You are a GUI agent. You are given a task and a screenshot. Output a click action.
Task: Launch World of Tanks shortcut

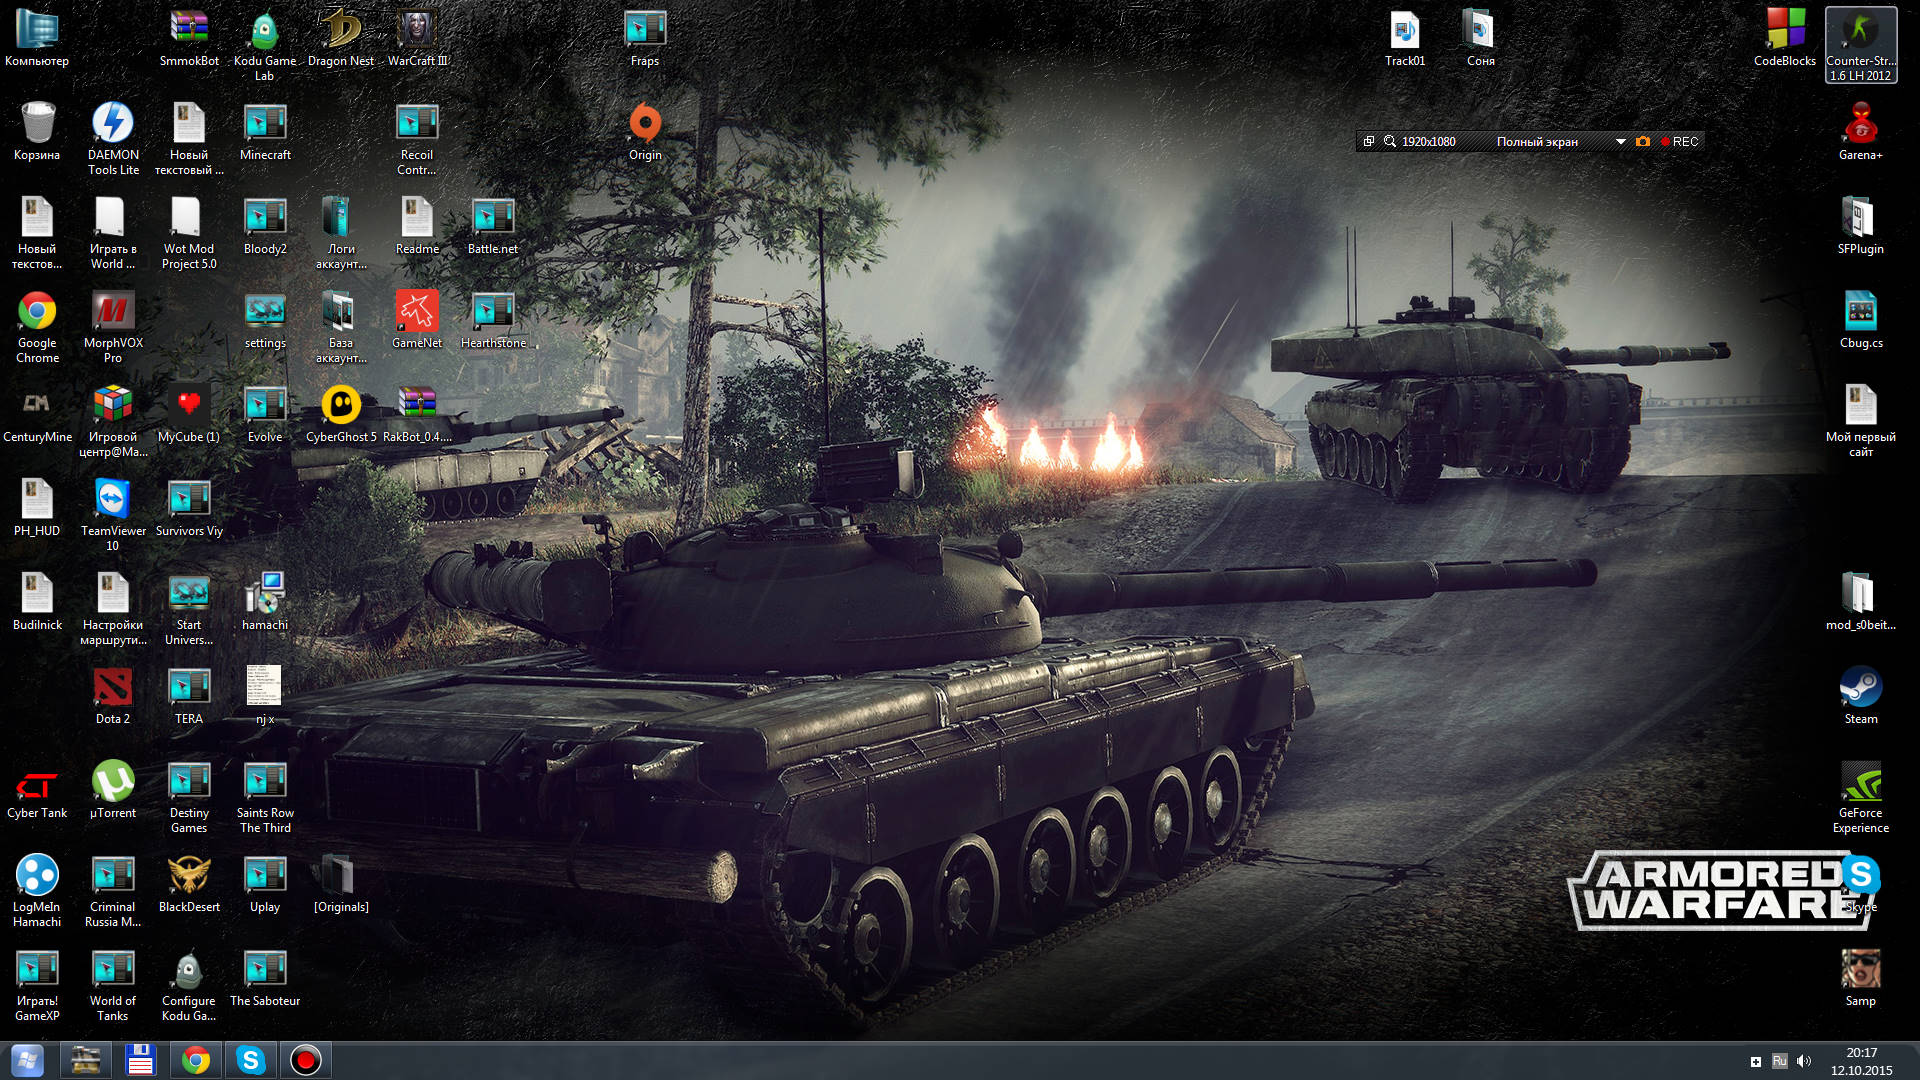113,984
